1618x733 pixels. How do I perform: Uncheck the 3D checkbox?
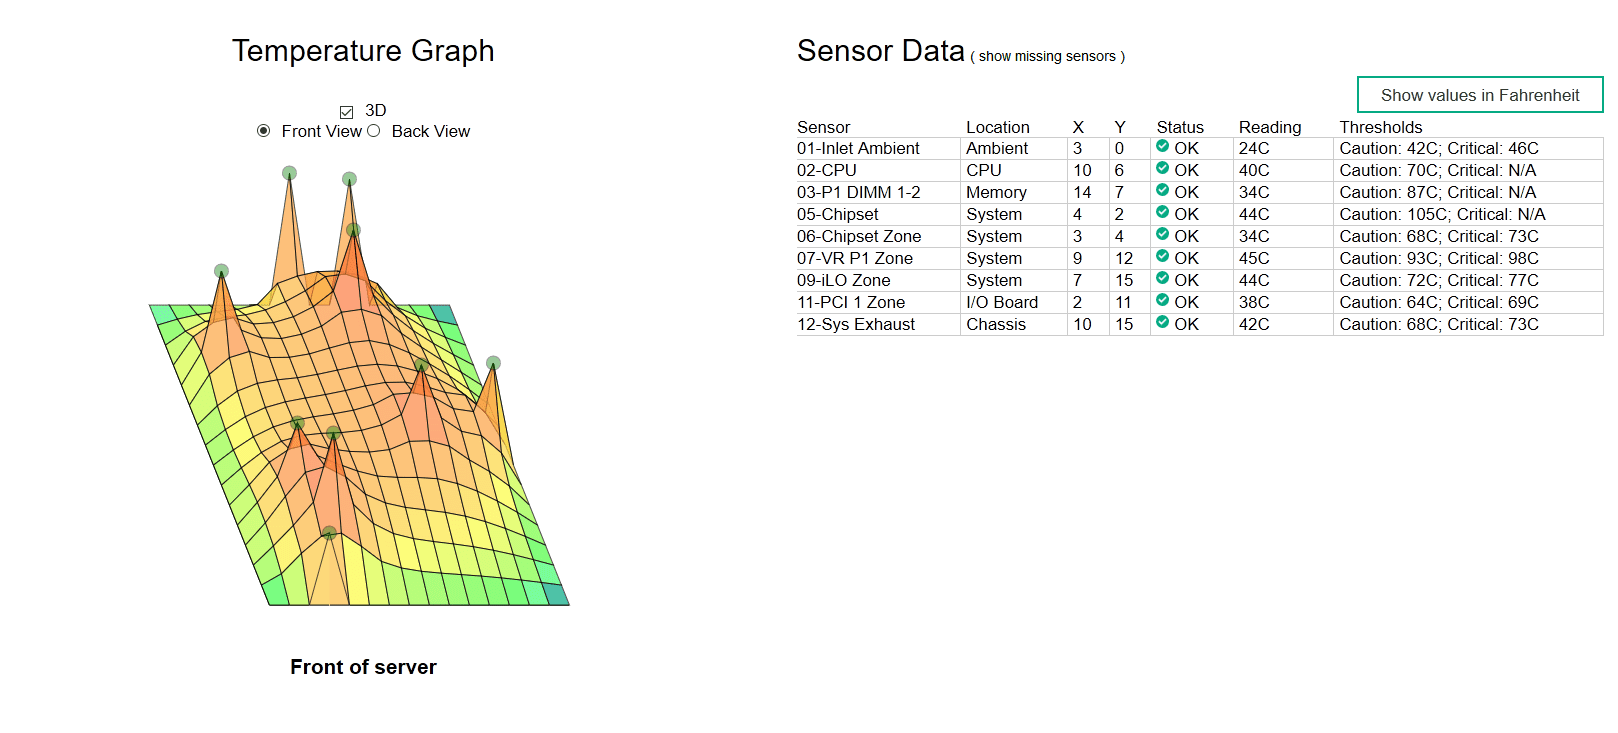pos(347,112)
